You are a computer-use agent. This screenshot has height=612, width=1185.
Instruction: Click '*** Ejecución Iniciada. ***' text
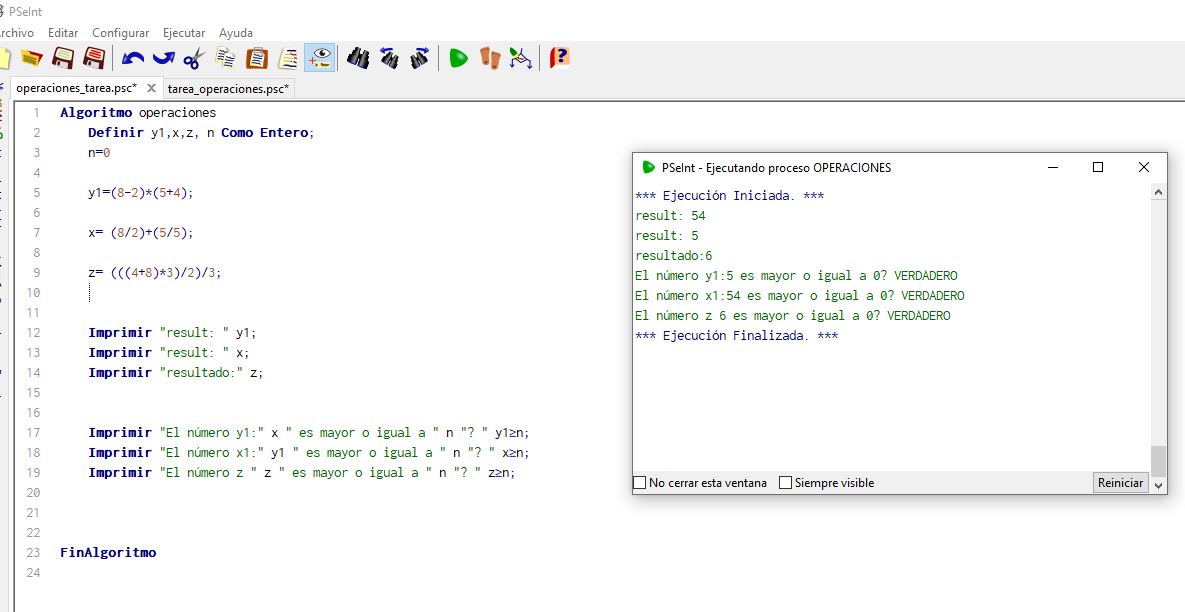[729, 196]
